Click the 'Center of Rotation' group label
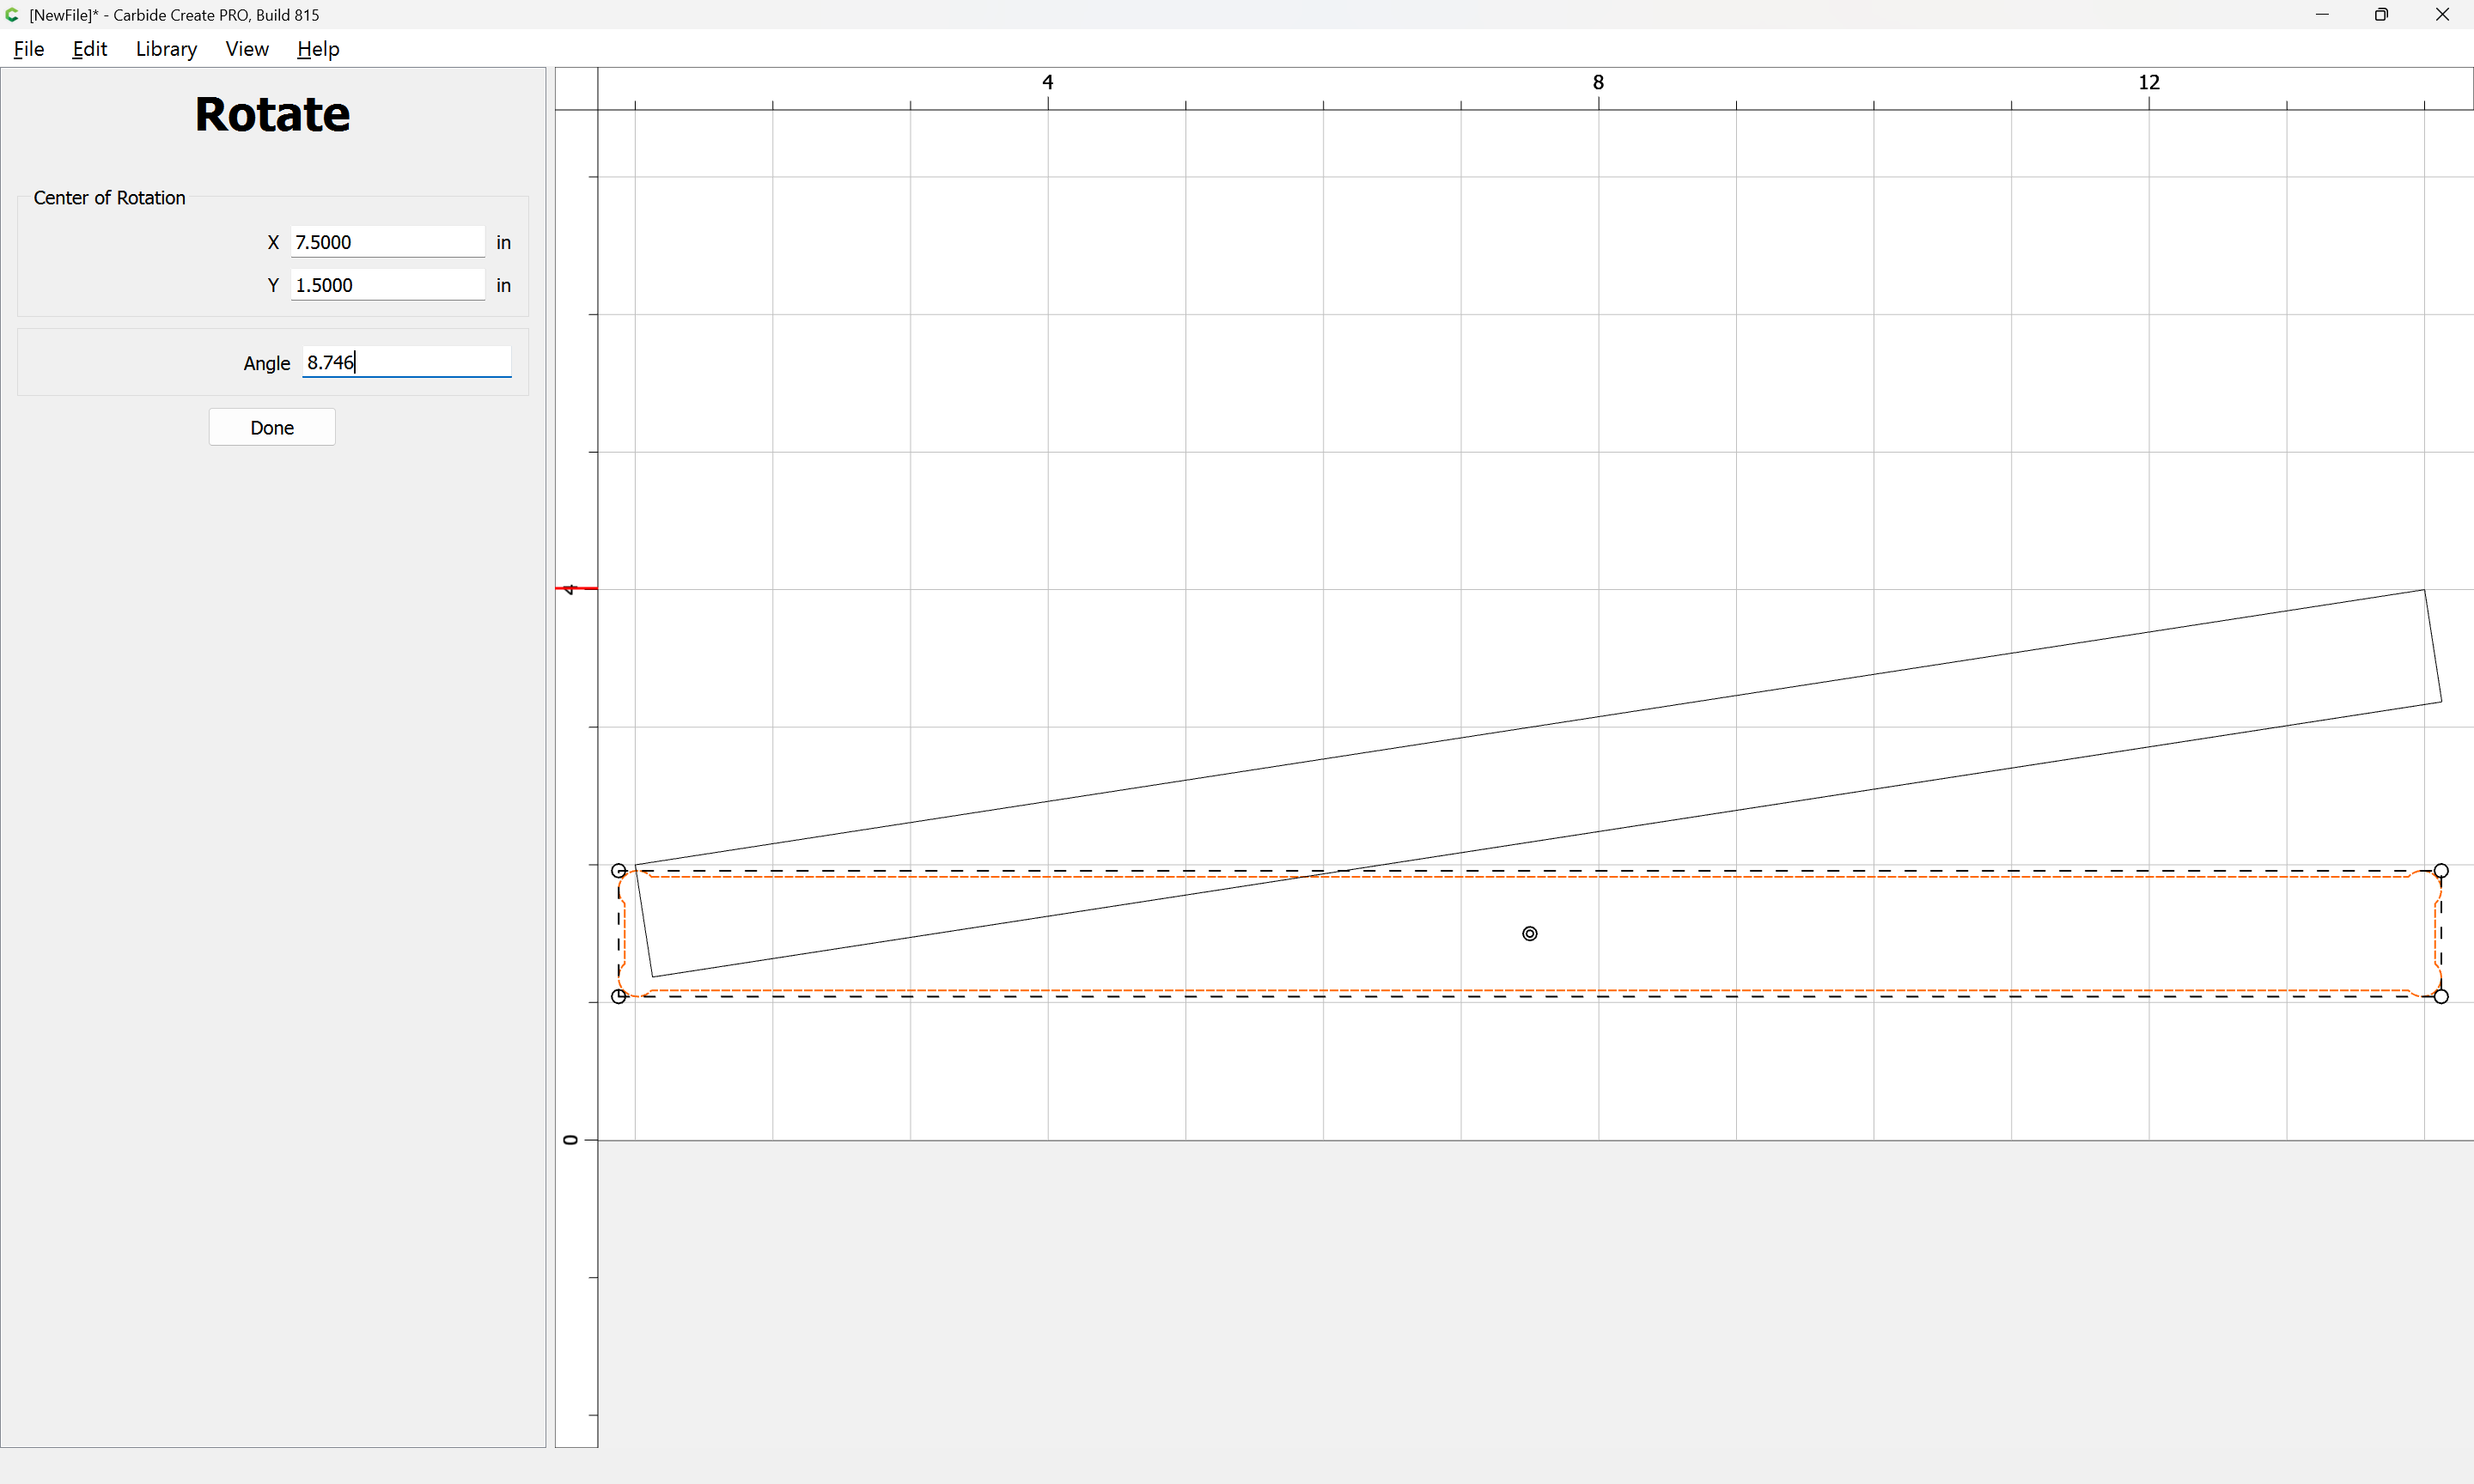 click(x=109, y=198)
